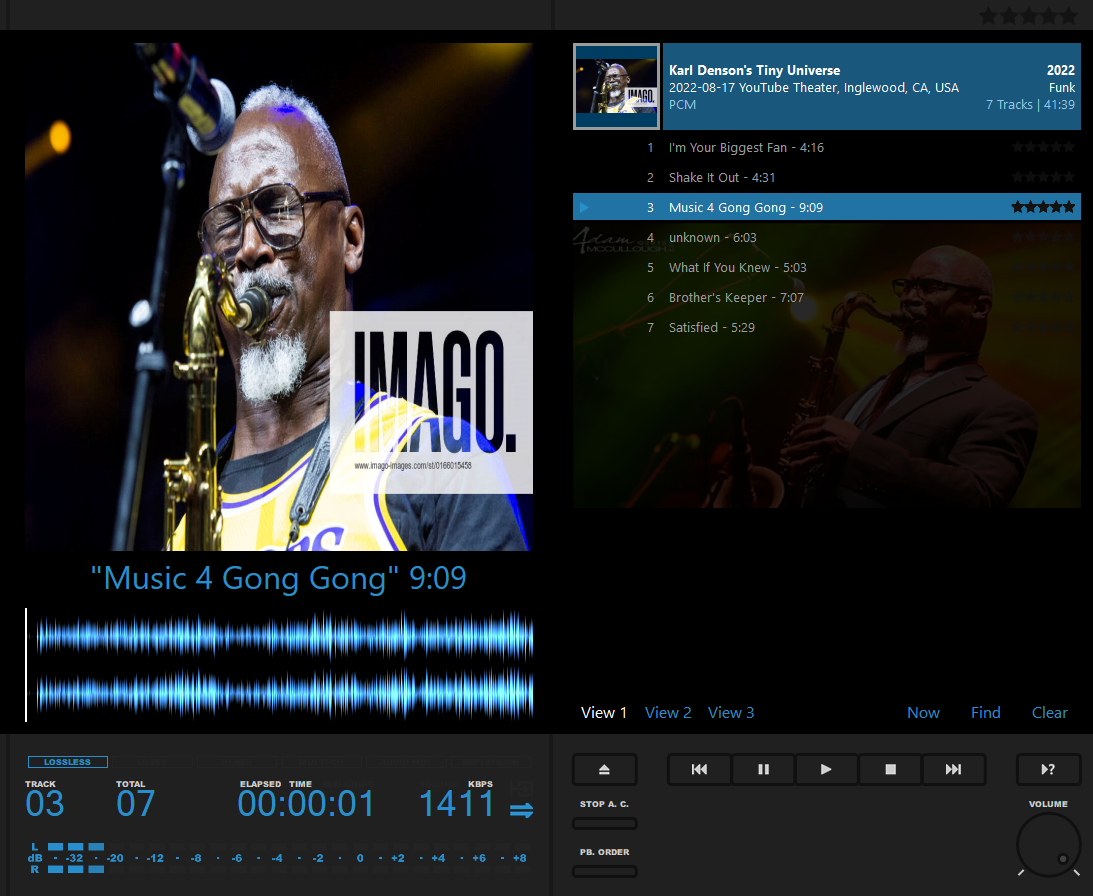Adjust the Volume knob

pyautogui.click(x=1048, y=844)
